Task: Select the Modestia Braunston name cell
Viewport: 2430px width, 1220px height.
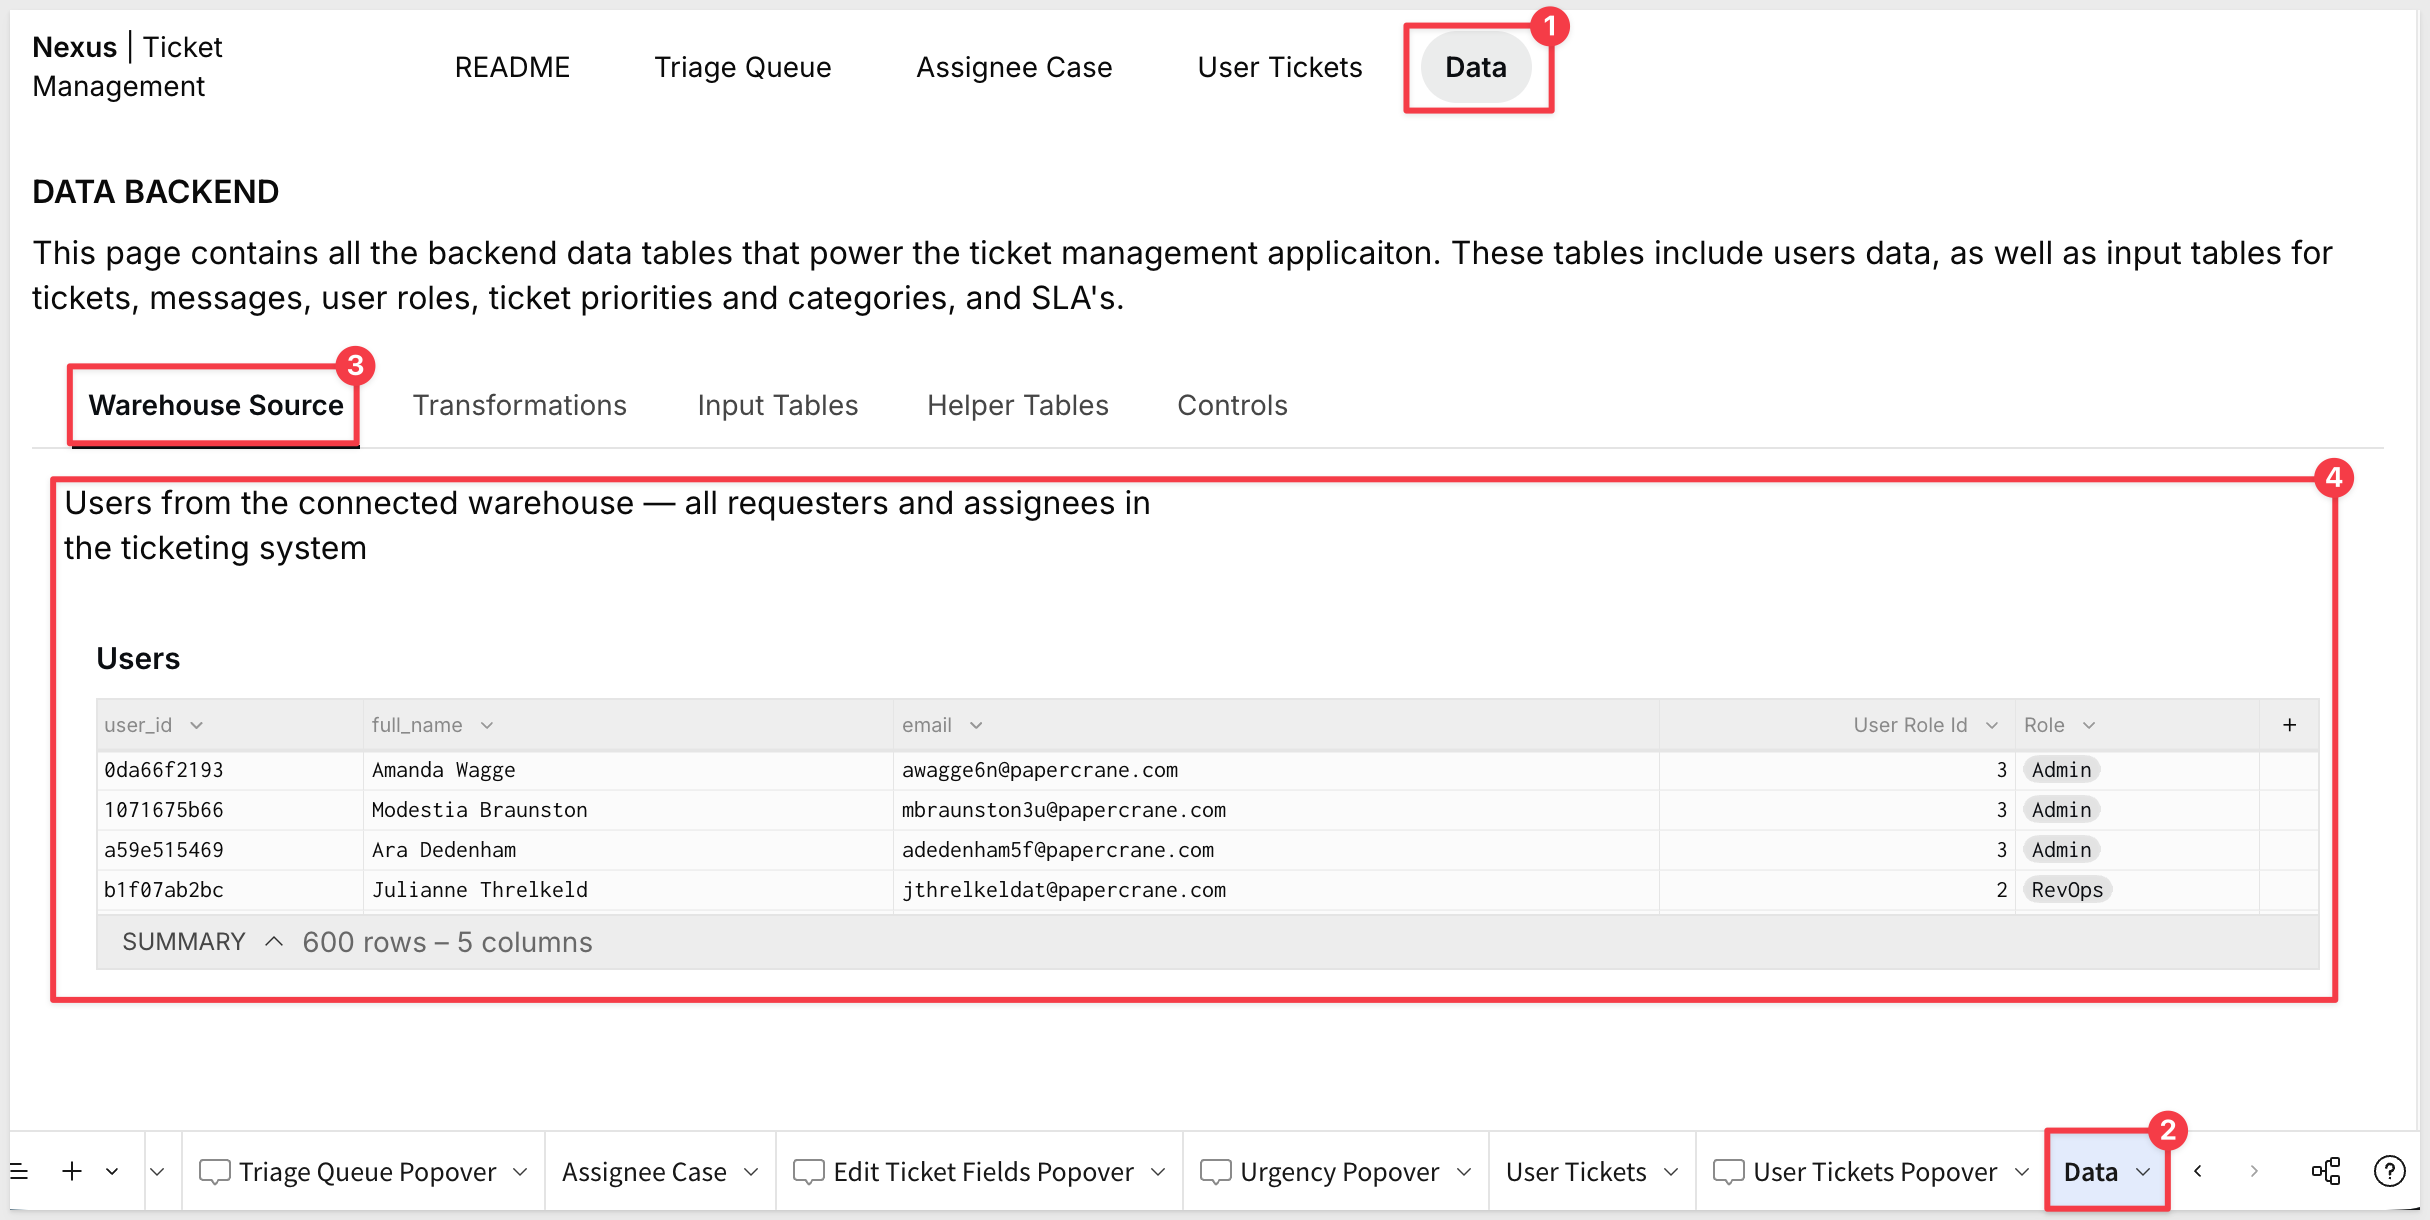Action: tap(628, 810)
